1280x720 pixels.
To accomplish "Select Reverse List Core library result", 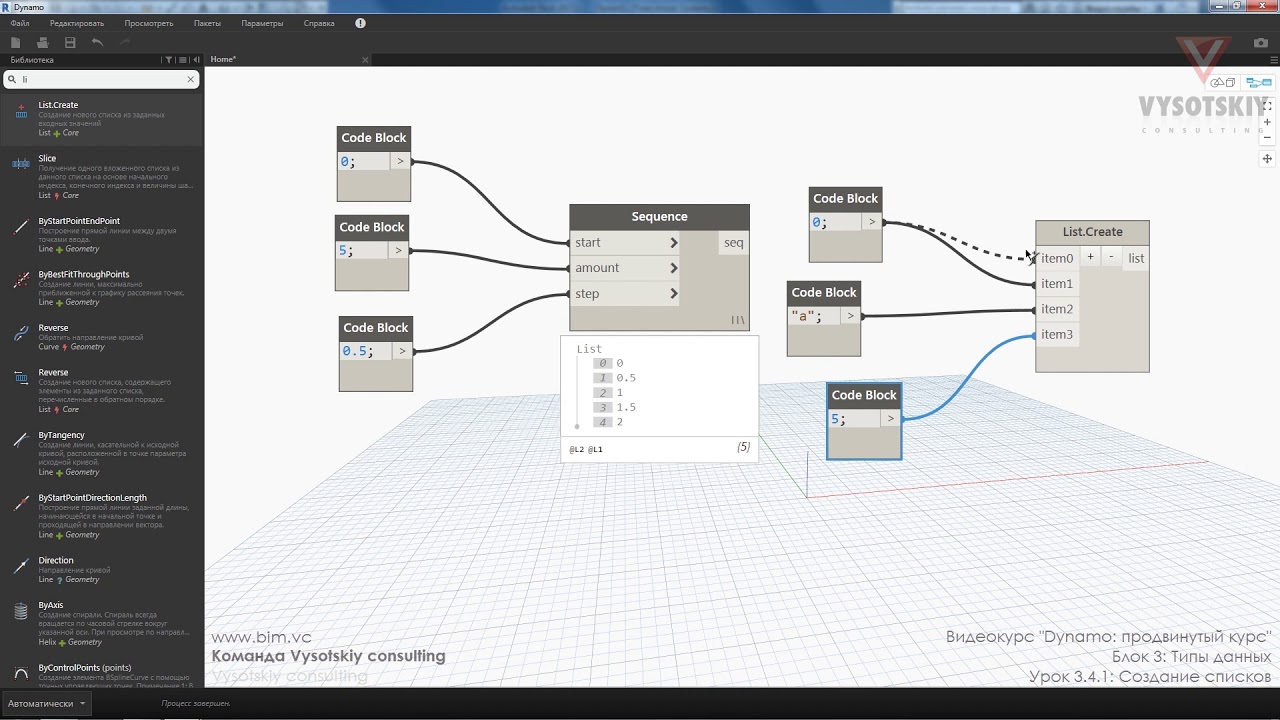I will (101, 390).
